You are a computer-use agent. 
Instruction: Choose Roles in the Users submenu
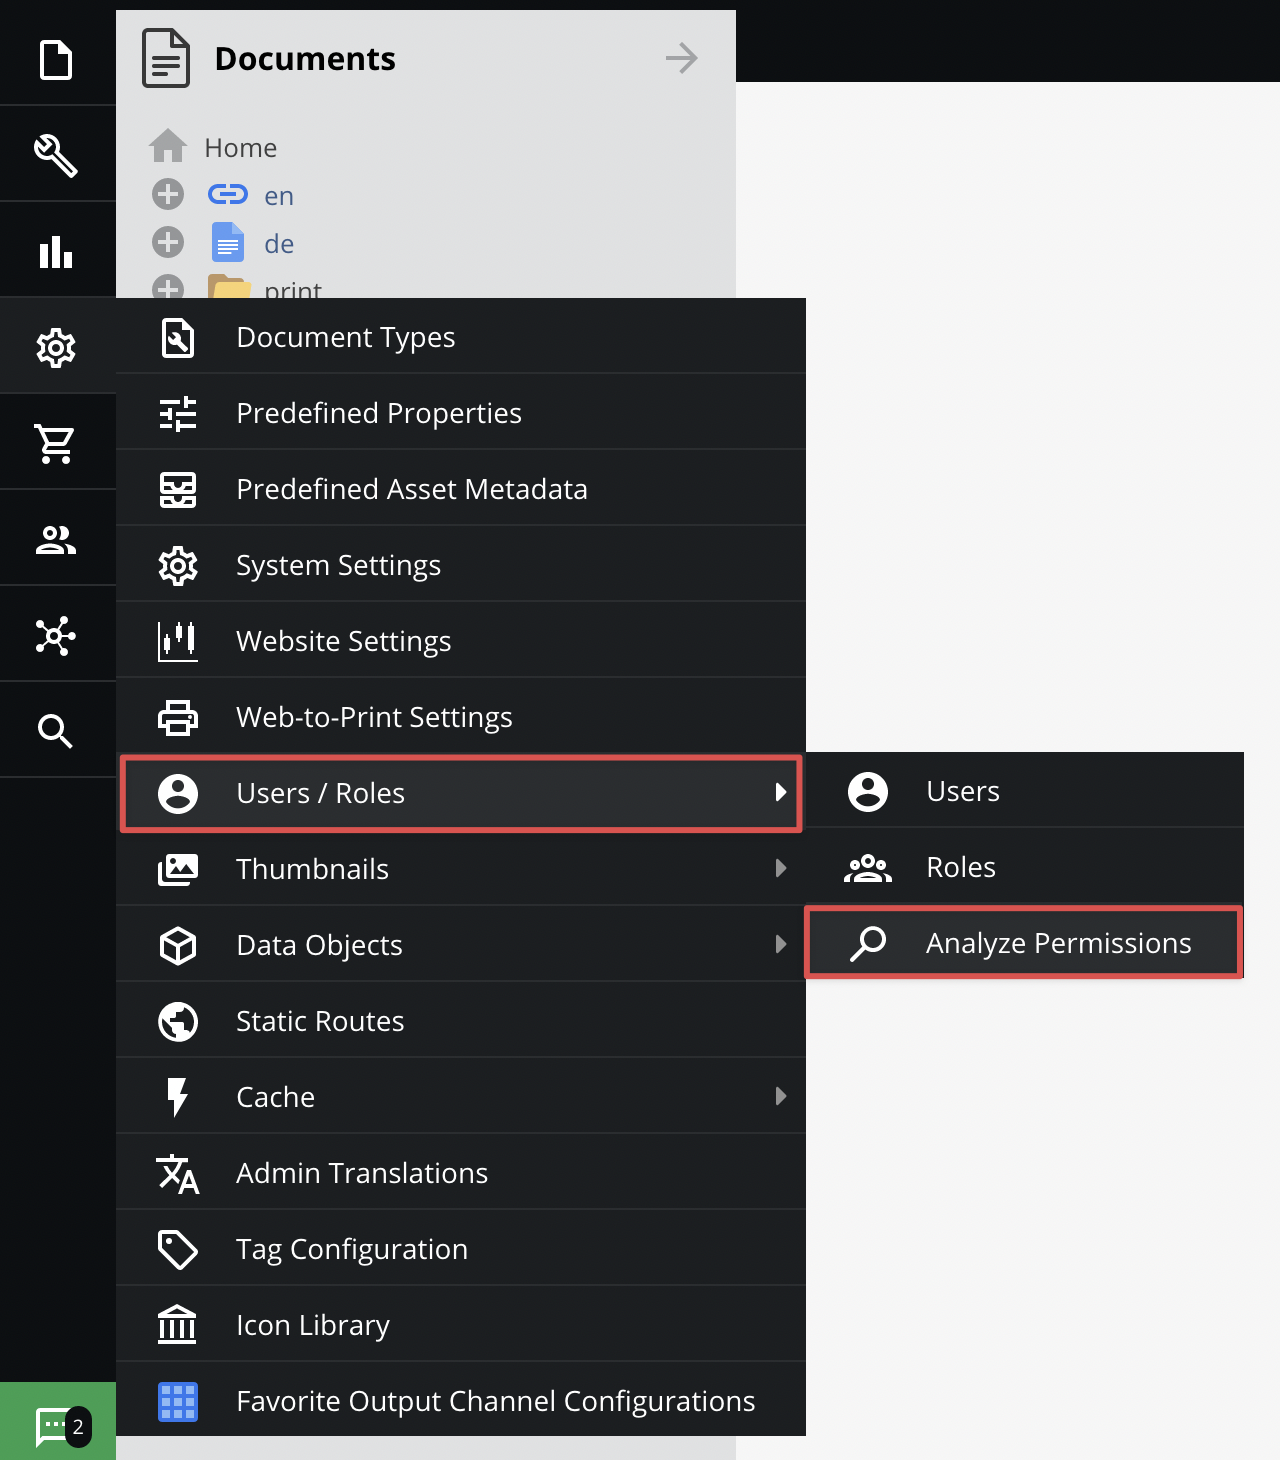point(960,867)
